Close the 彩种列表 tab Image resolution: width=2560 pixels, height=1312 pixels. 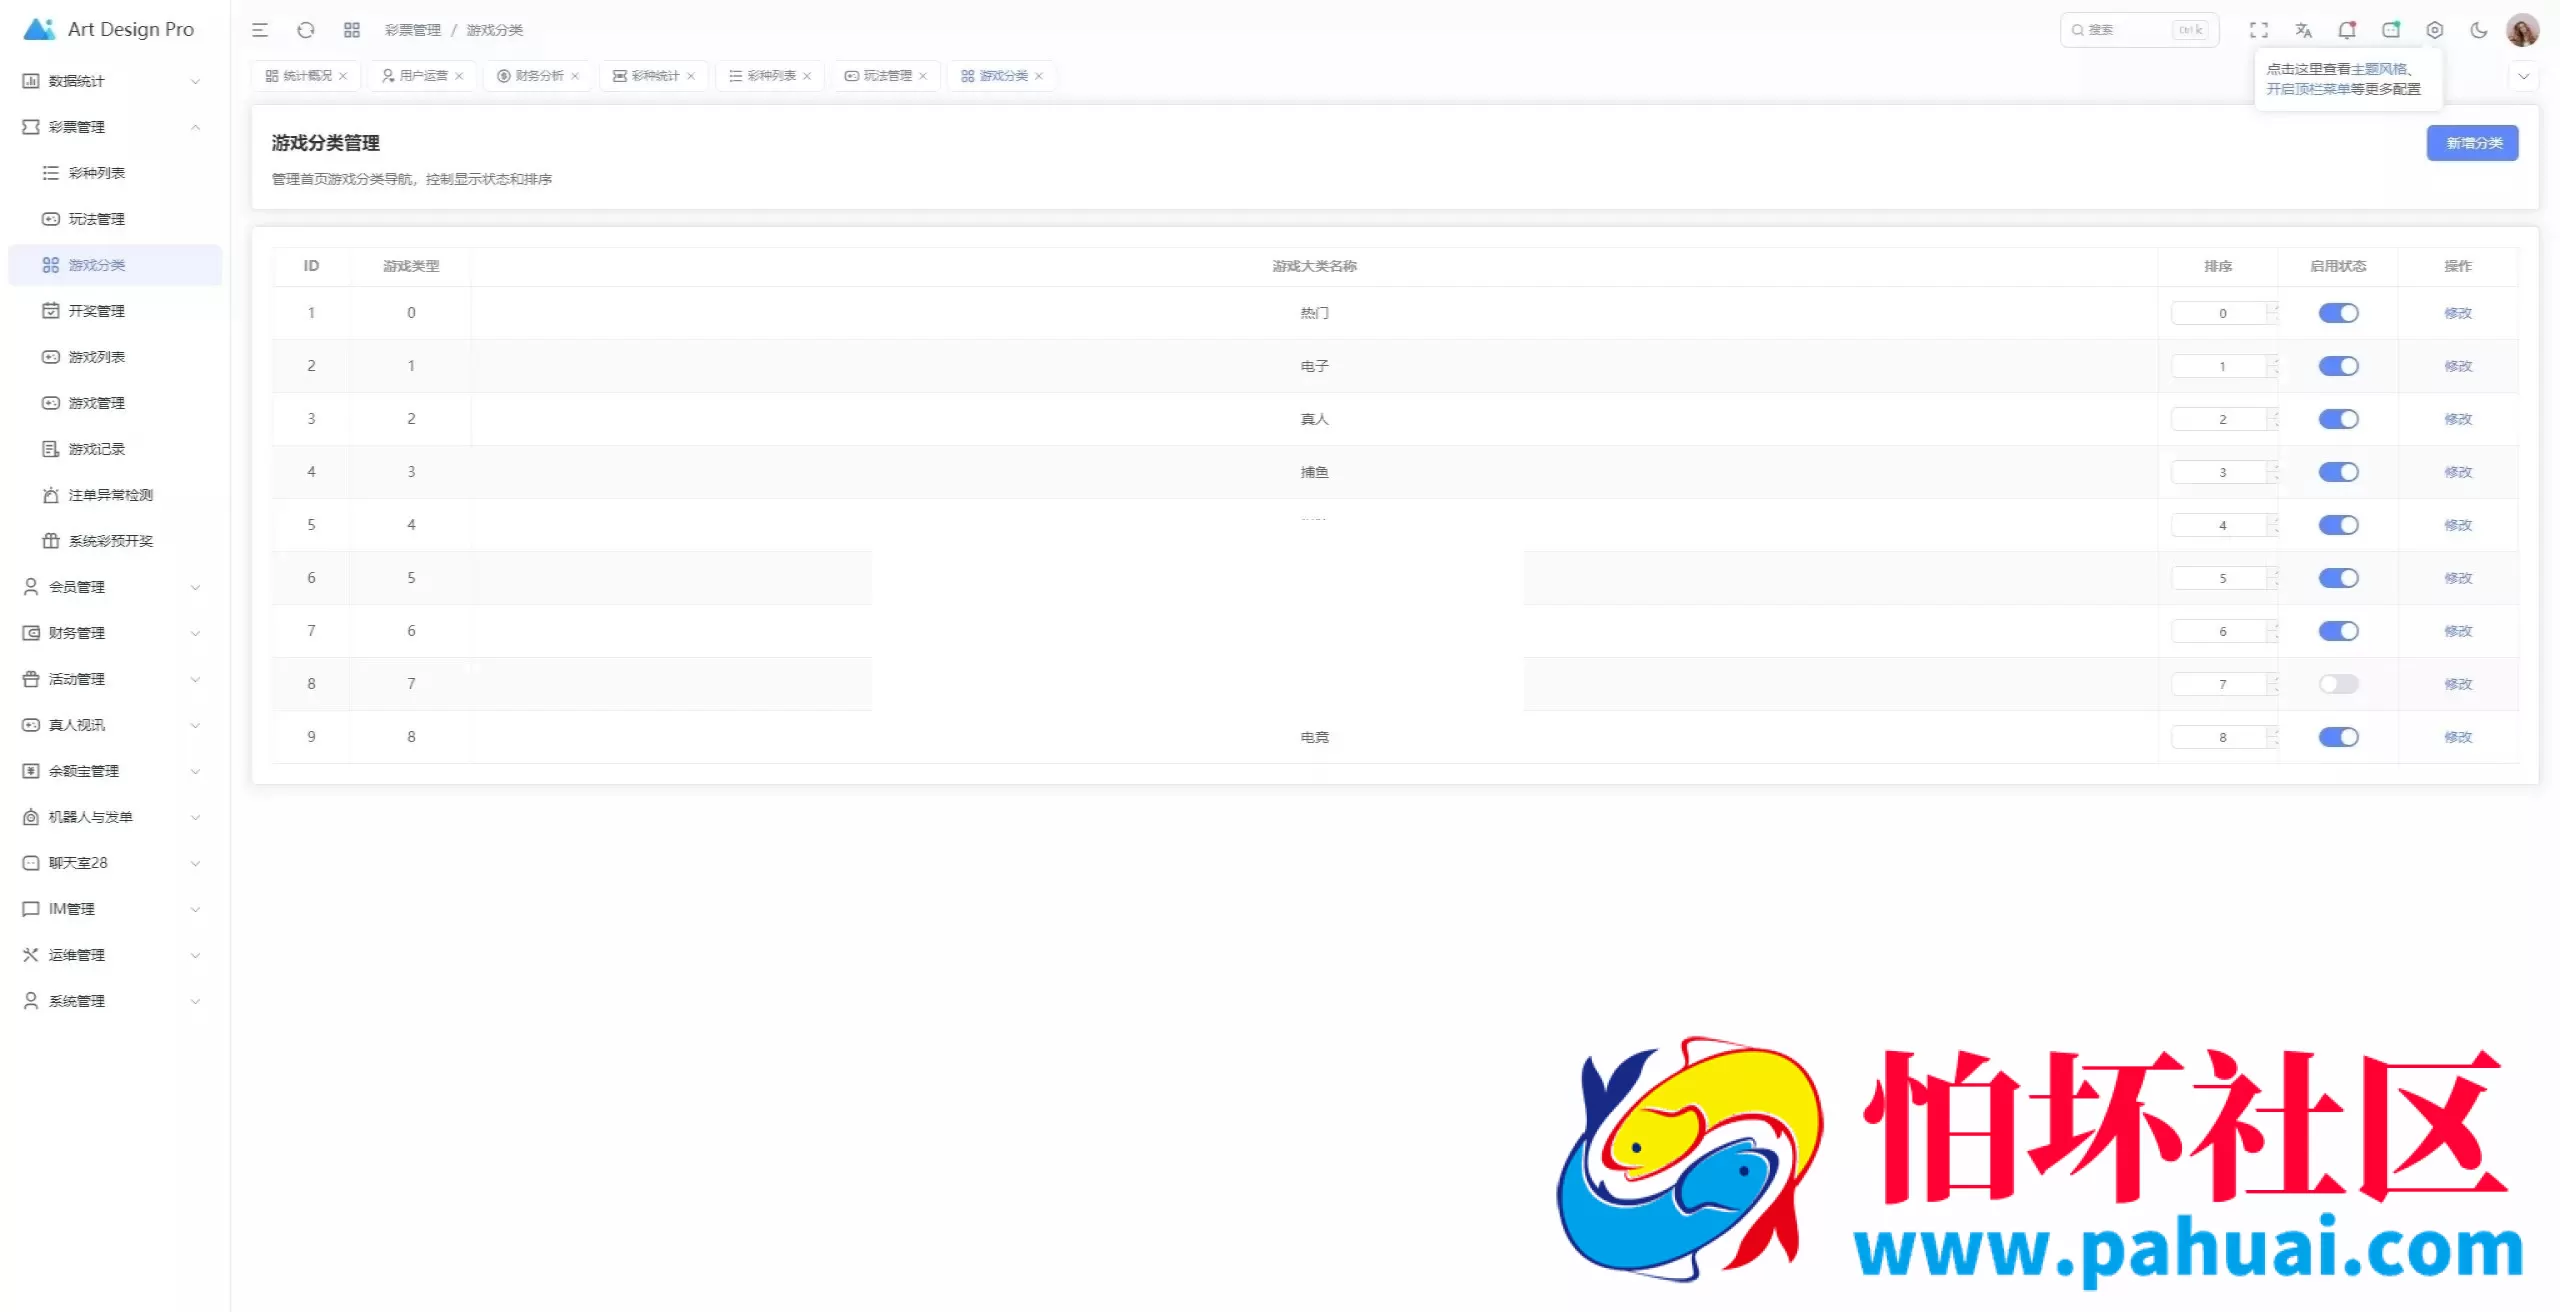807,76
